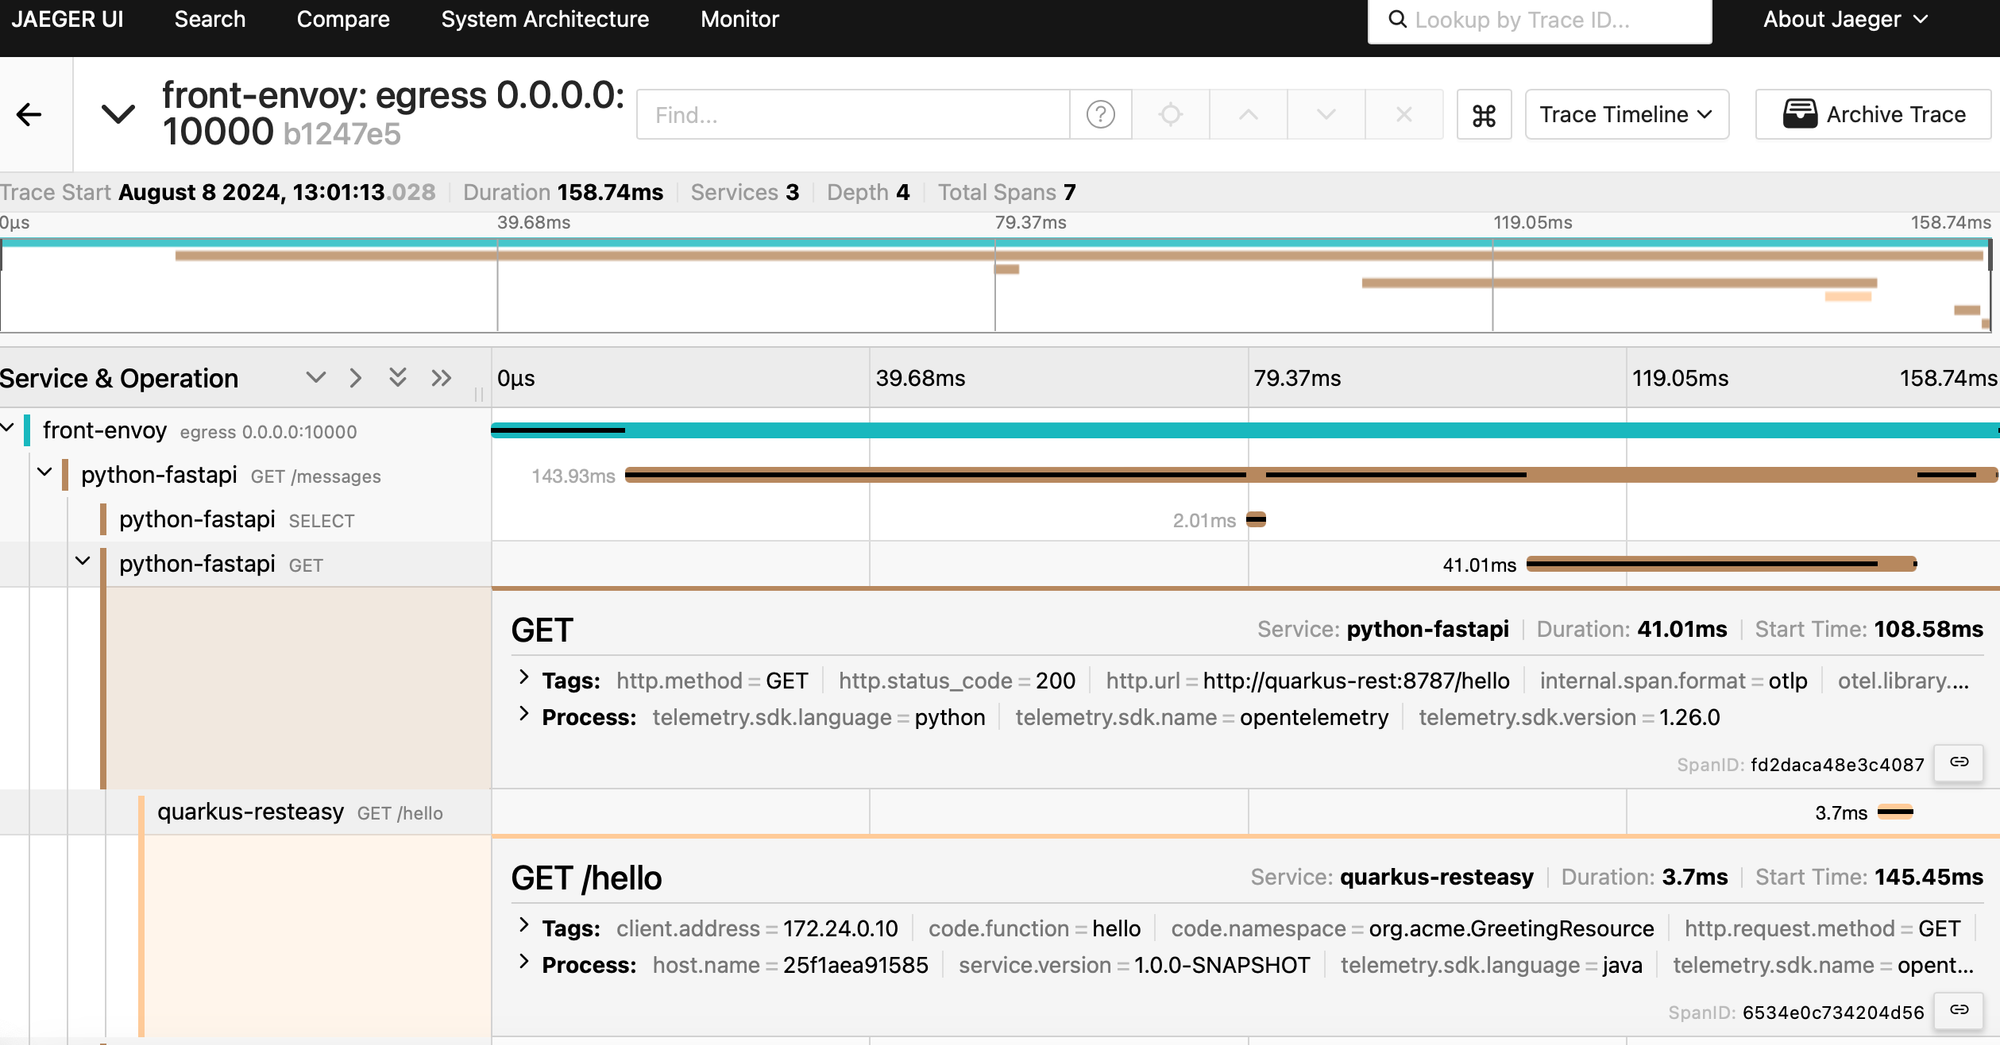Click the Archive Trace button
The width and height of the screenshot is (2000, 1045).
(x=1874, y=115)
